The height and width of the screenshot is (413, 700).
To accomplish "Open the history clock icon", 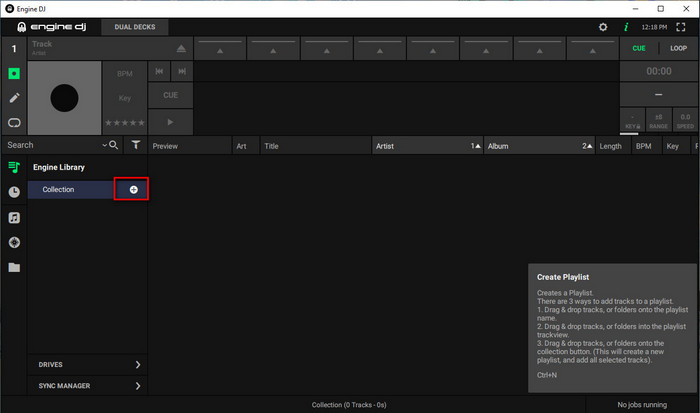I will point(14,192).
